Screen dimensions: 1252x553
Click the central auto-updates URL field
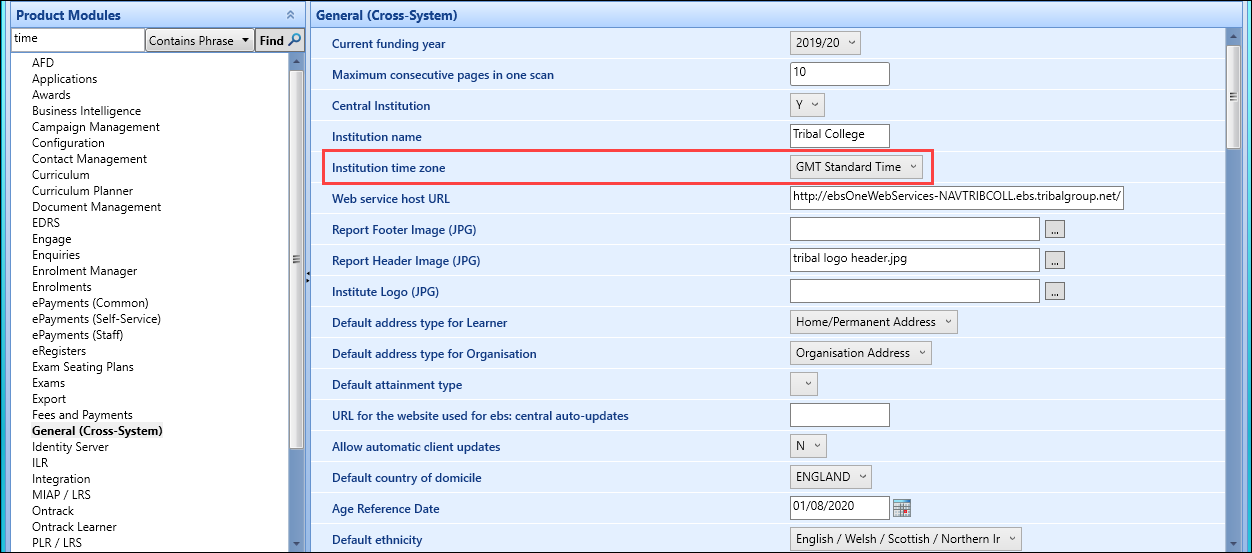(x=840, y=415)
